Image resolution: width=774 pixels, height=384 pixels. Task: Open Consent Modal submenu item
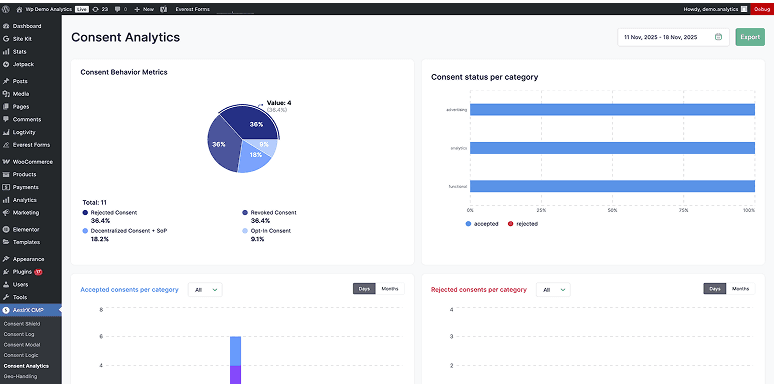[22, 345]
